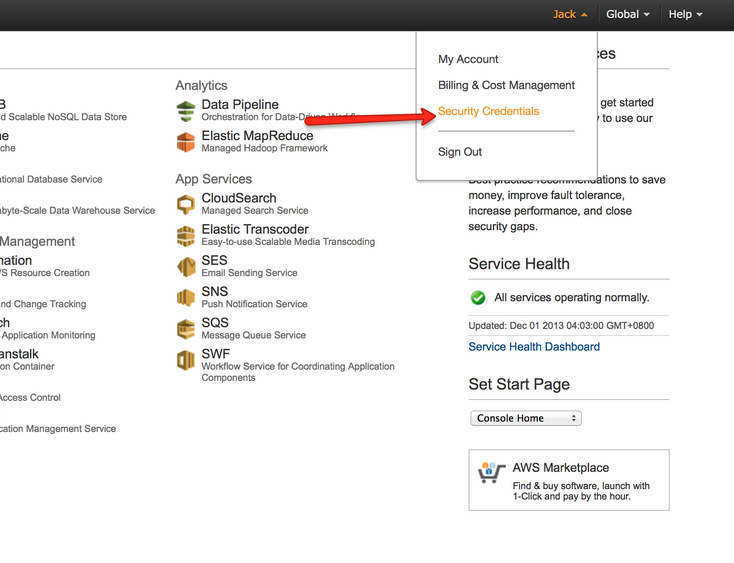734x563 pixels.
Task: Open the CloudSearch service link
Action: coord(239,198)
